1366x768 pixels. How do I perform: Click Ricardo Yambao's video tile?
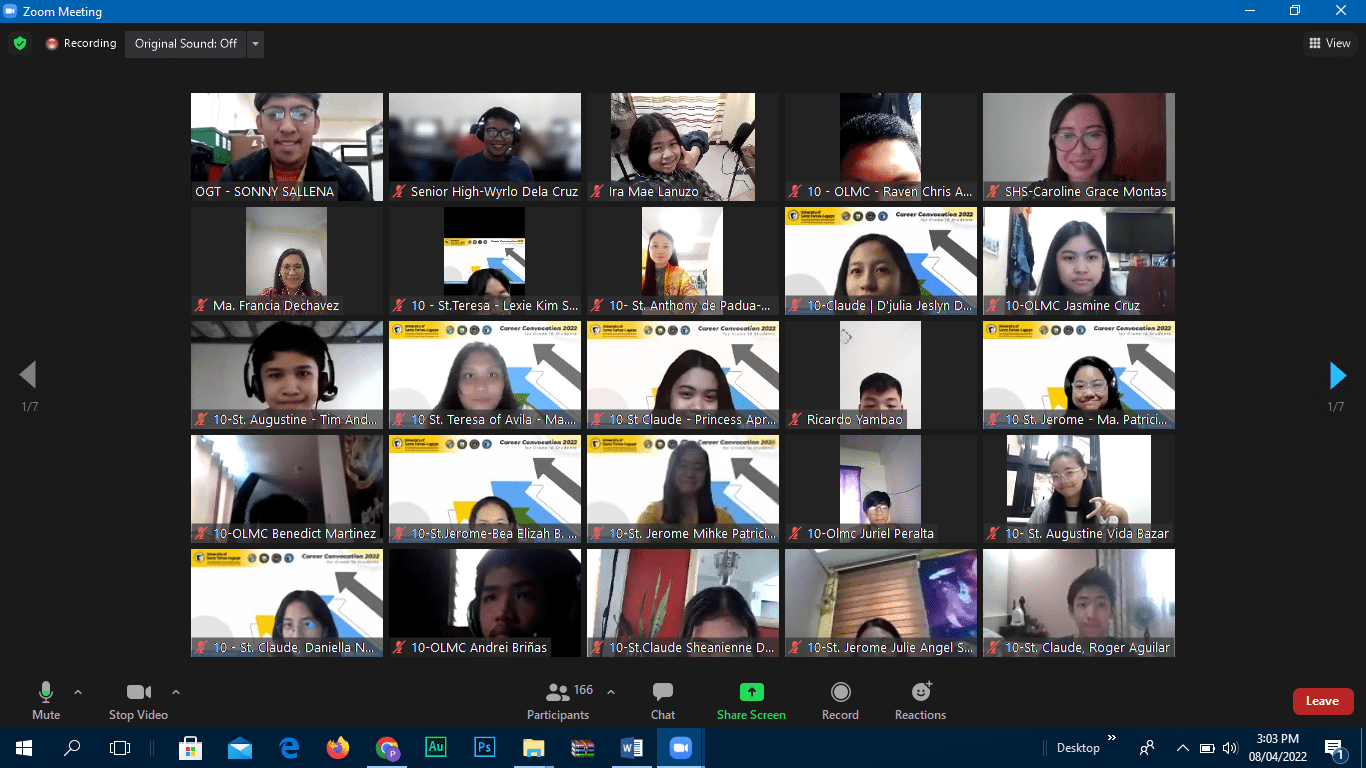880,375
